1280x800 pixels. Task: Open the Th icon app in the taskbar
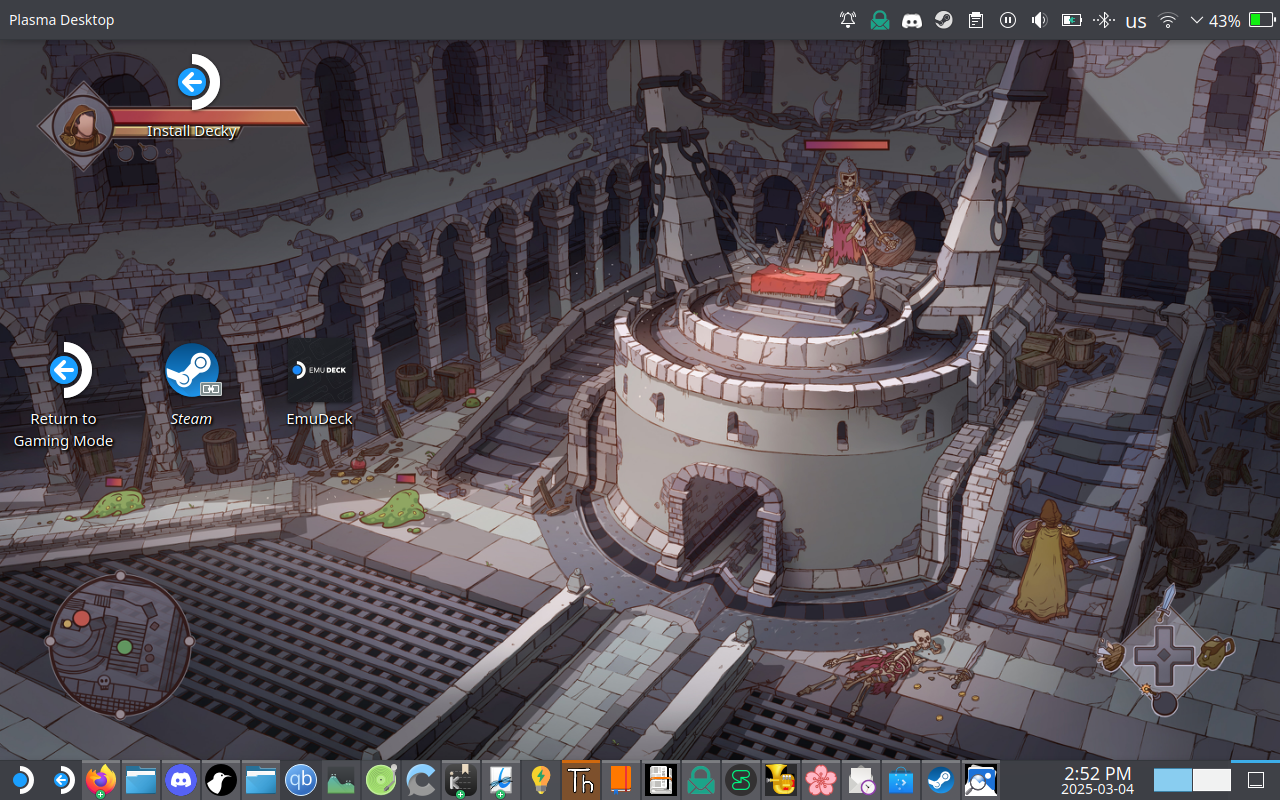(581, 780)
